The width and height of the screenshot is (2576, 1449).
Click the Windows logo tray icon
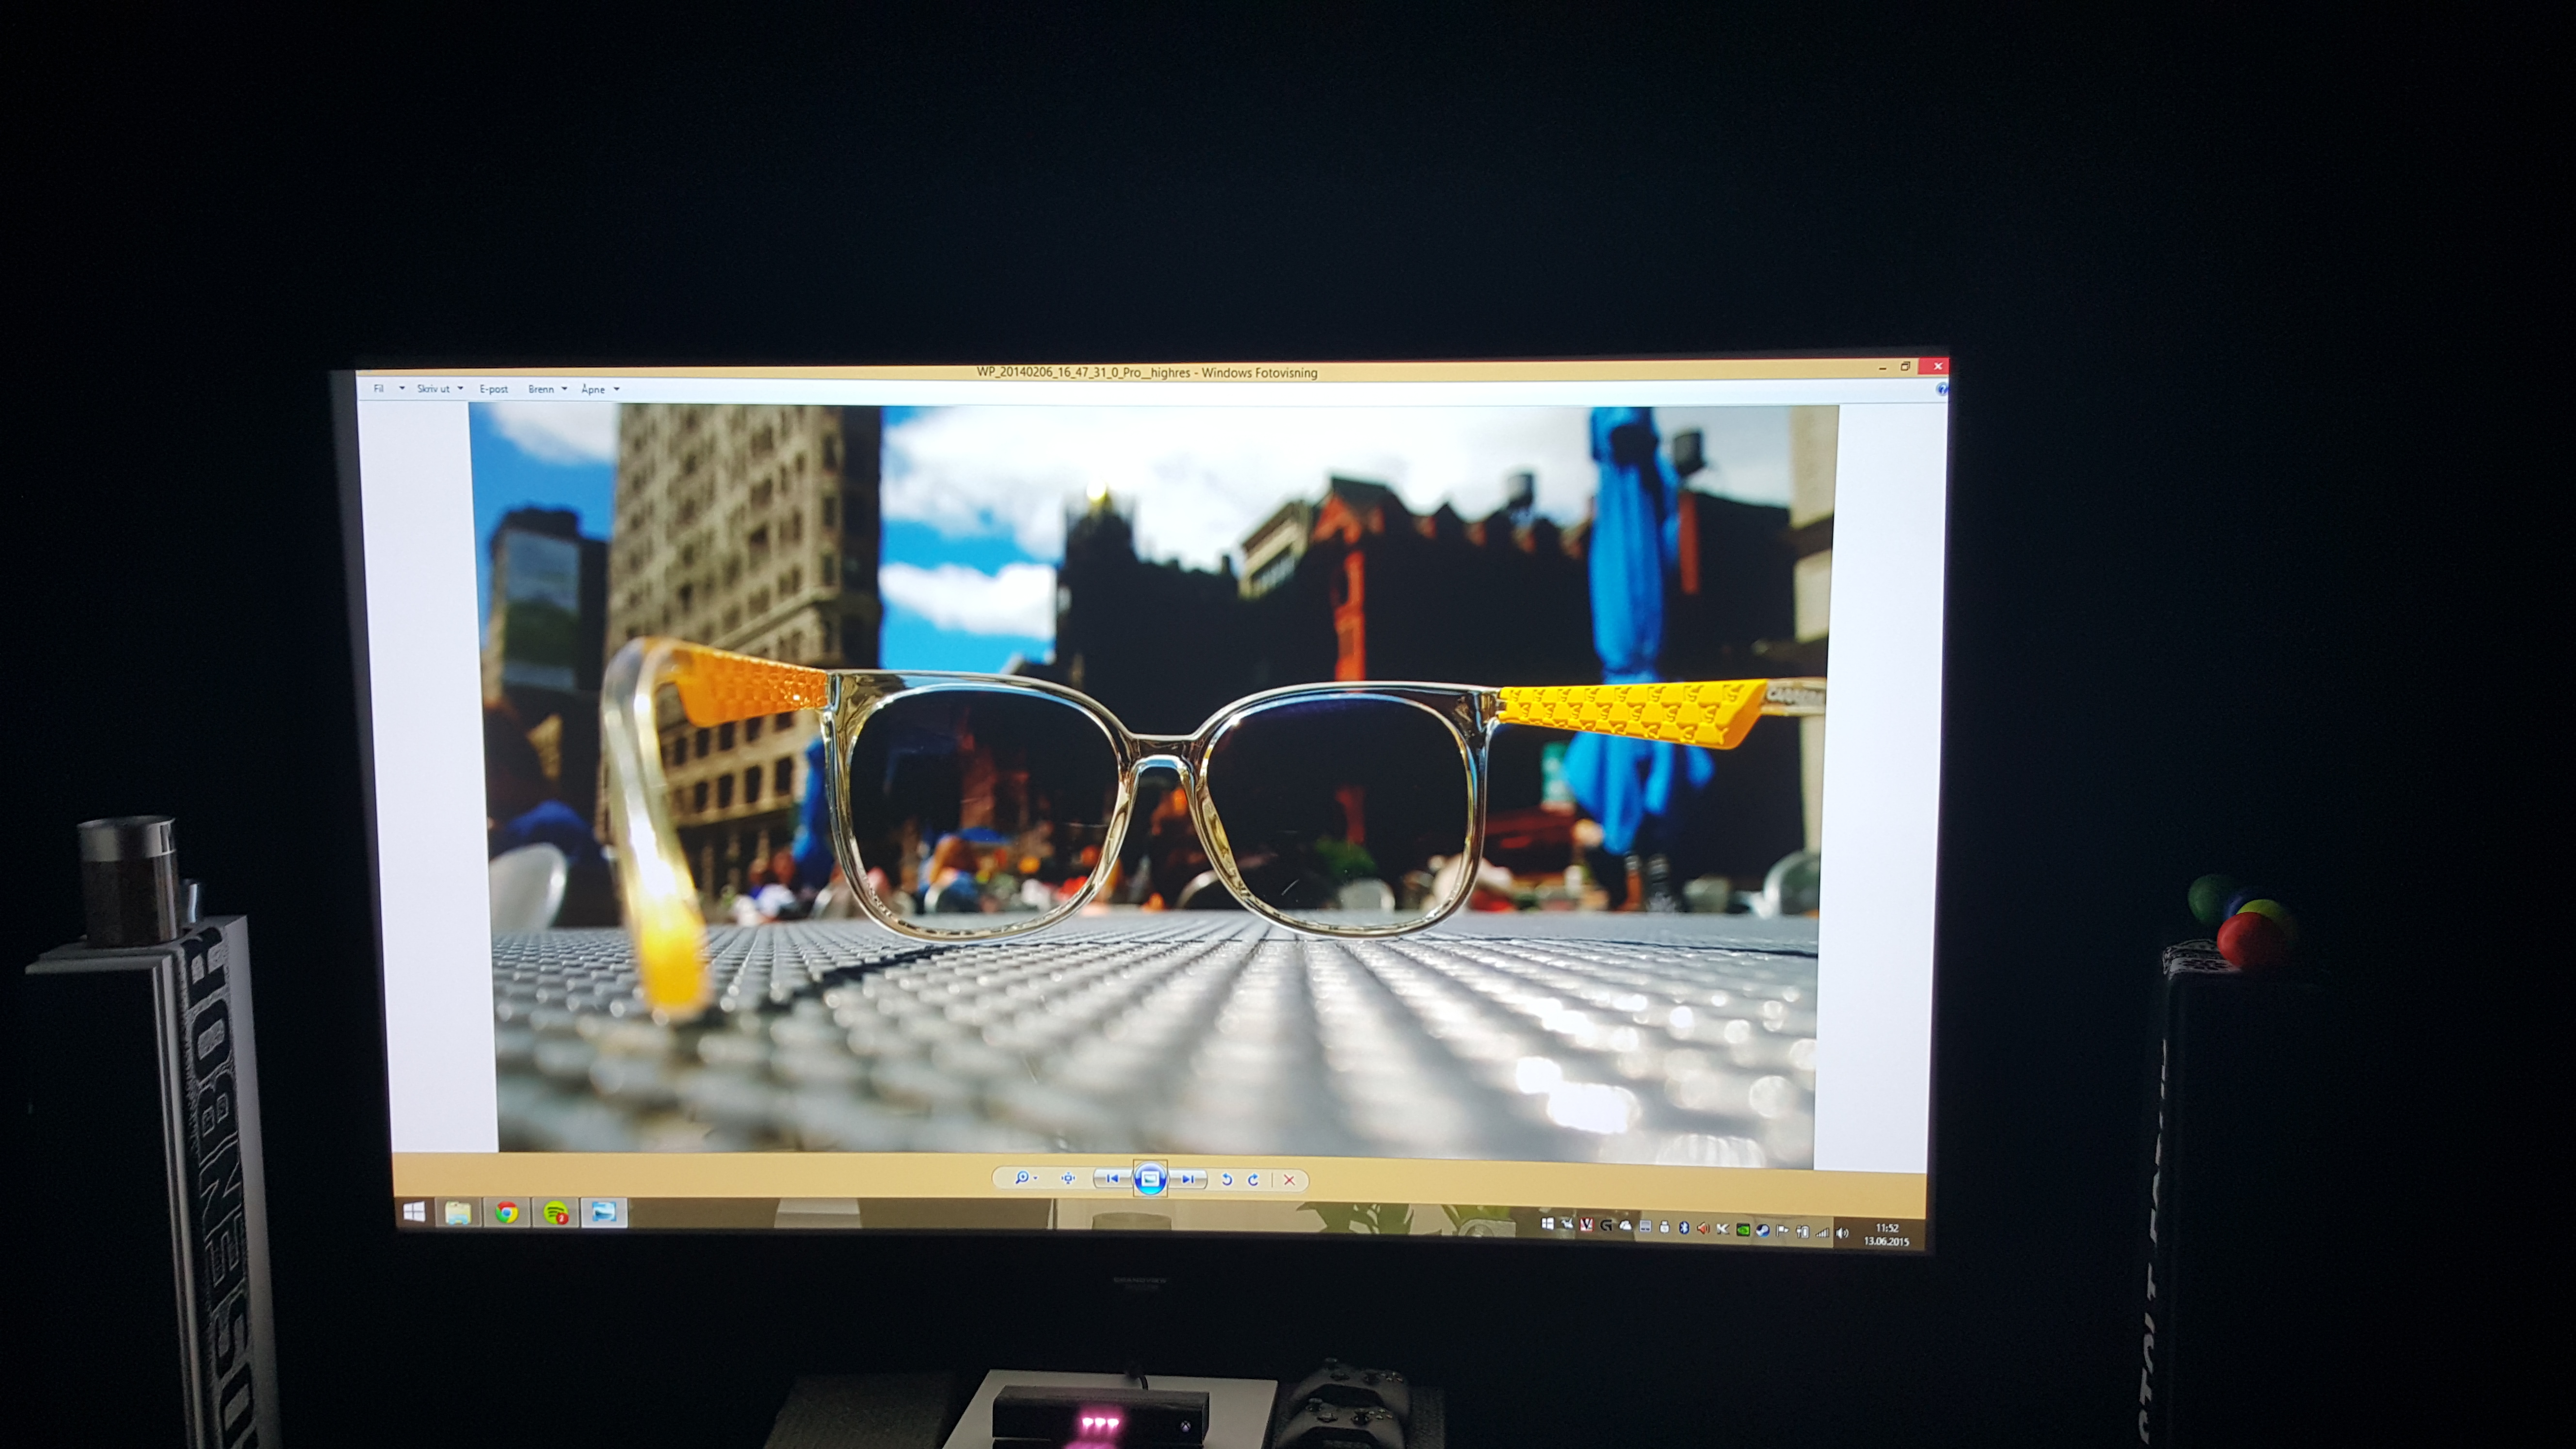point(1548,1224)
